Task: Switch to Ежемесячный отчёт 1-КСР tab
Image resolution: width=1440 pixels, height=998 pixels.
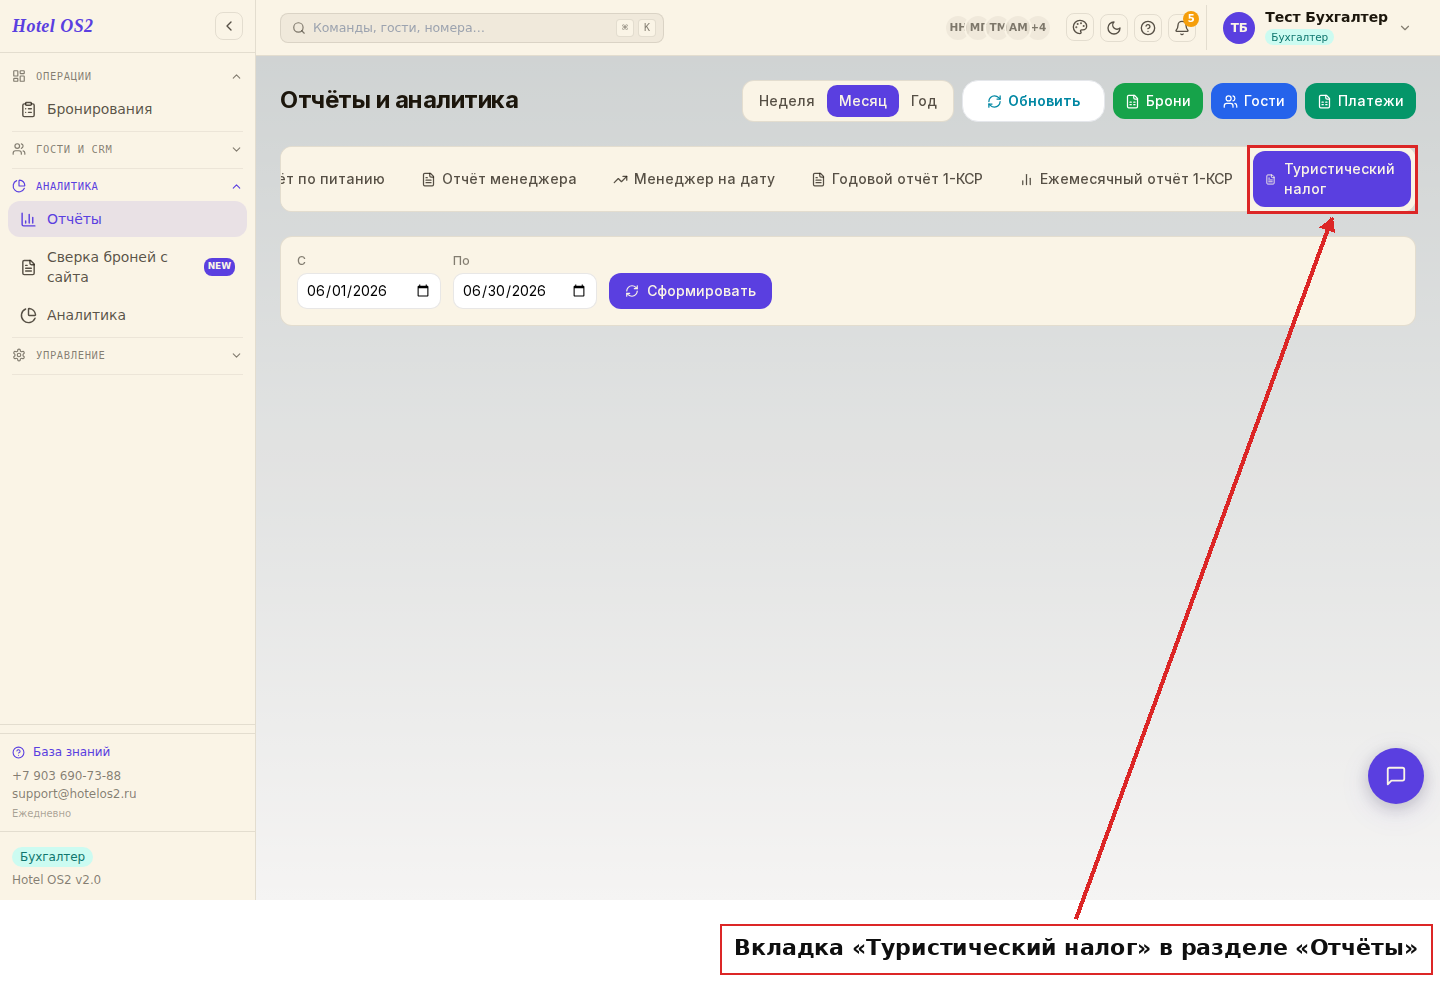Action: click(1126, 179)
